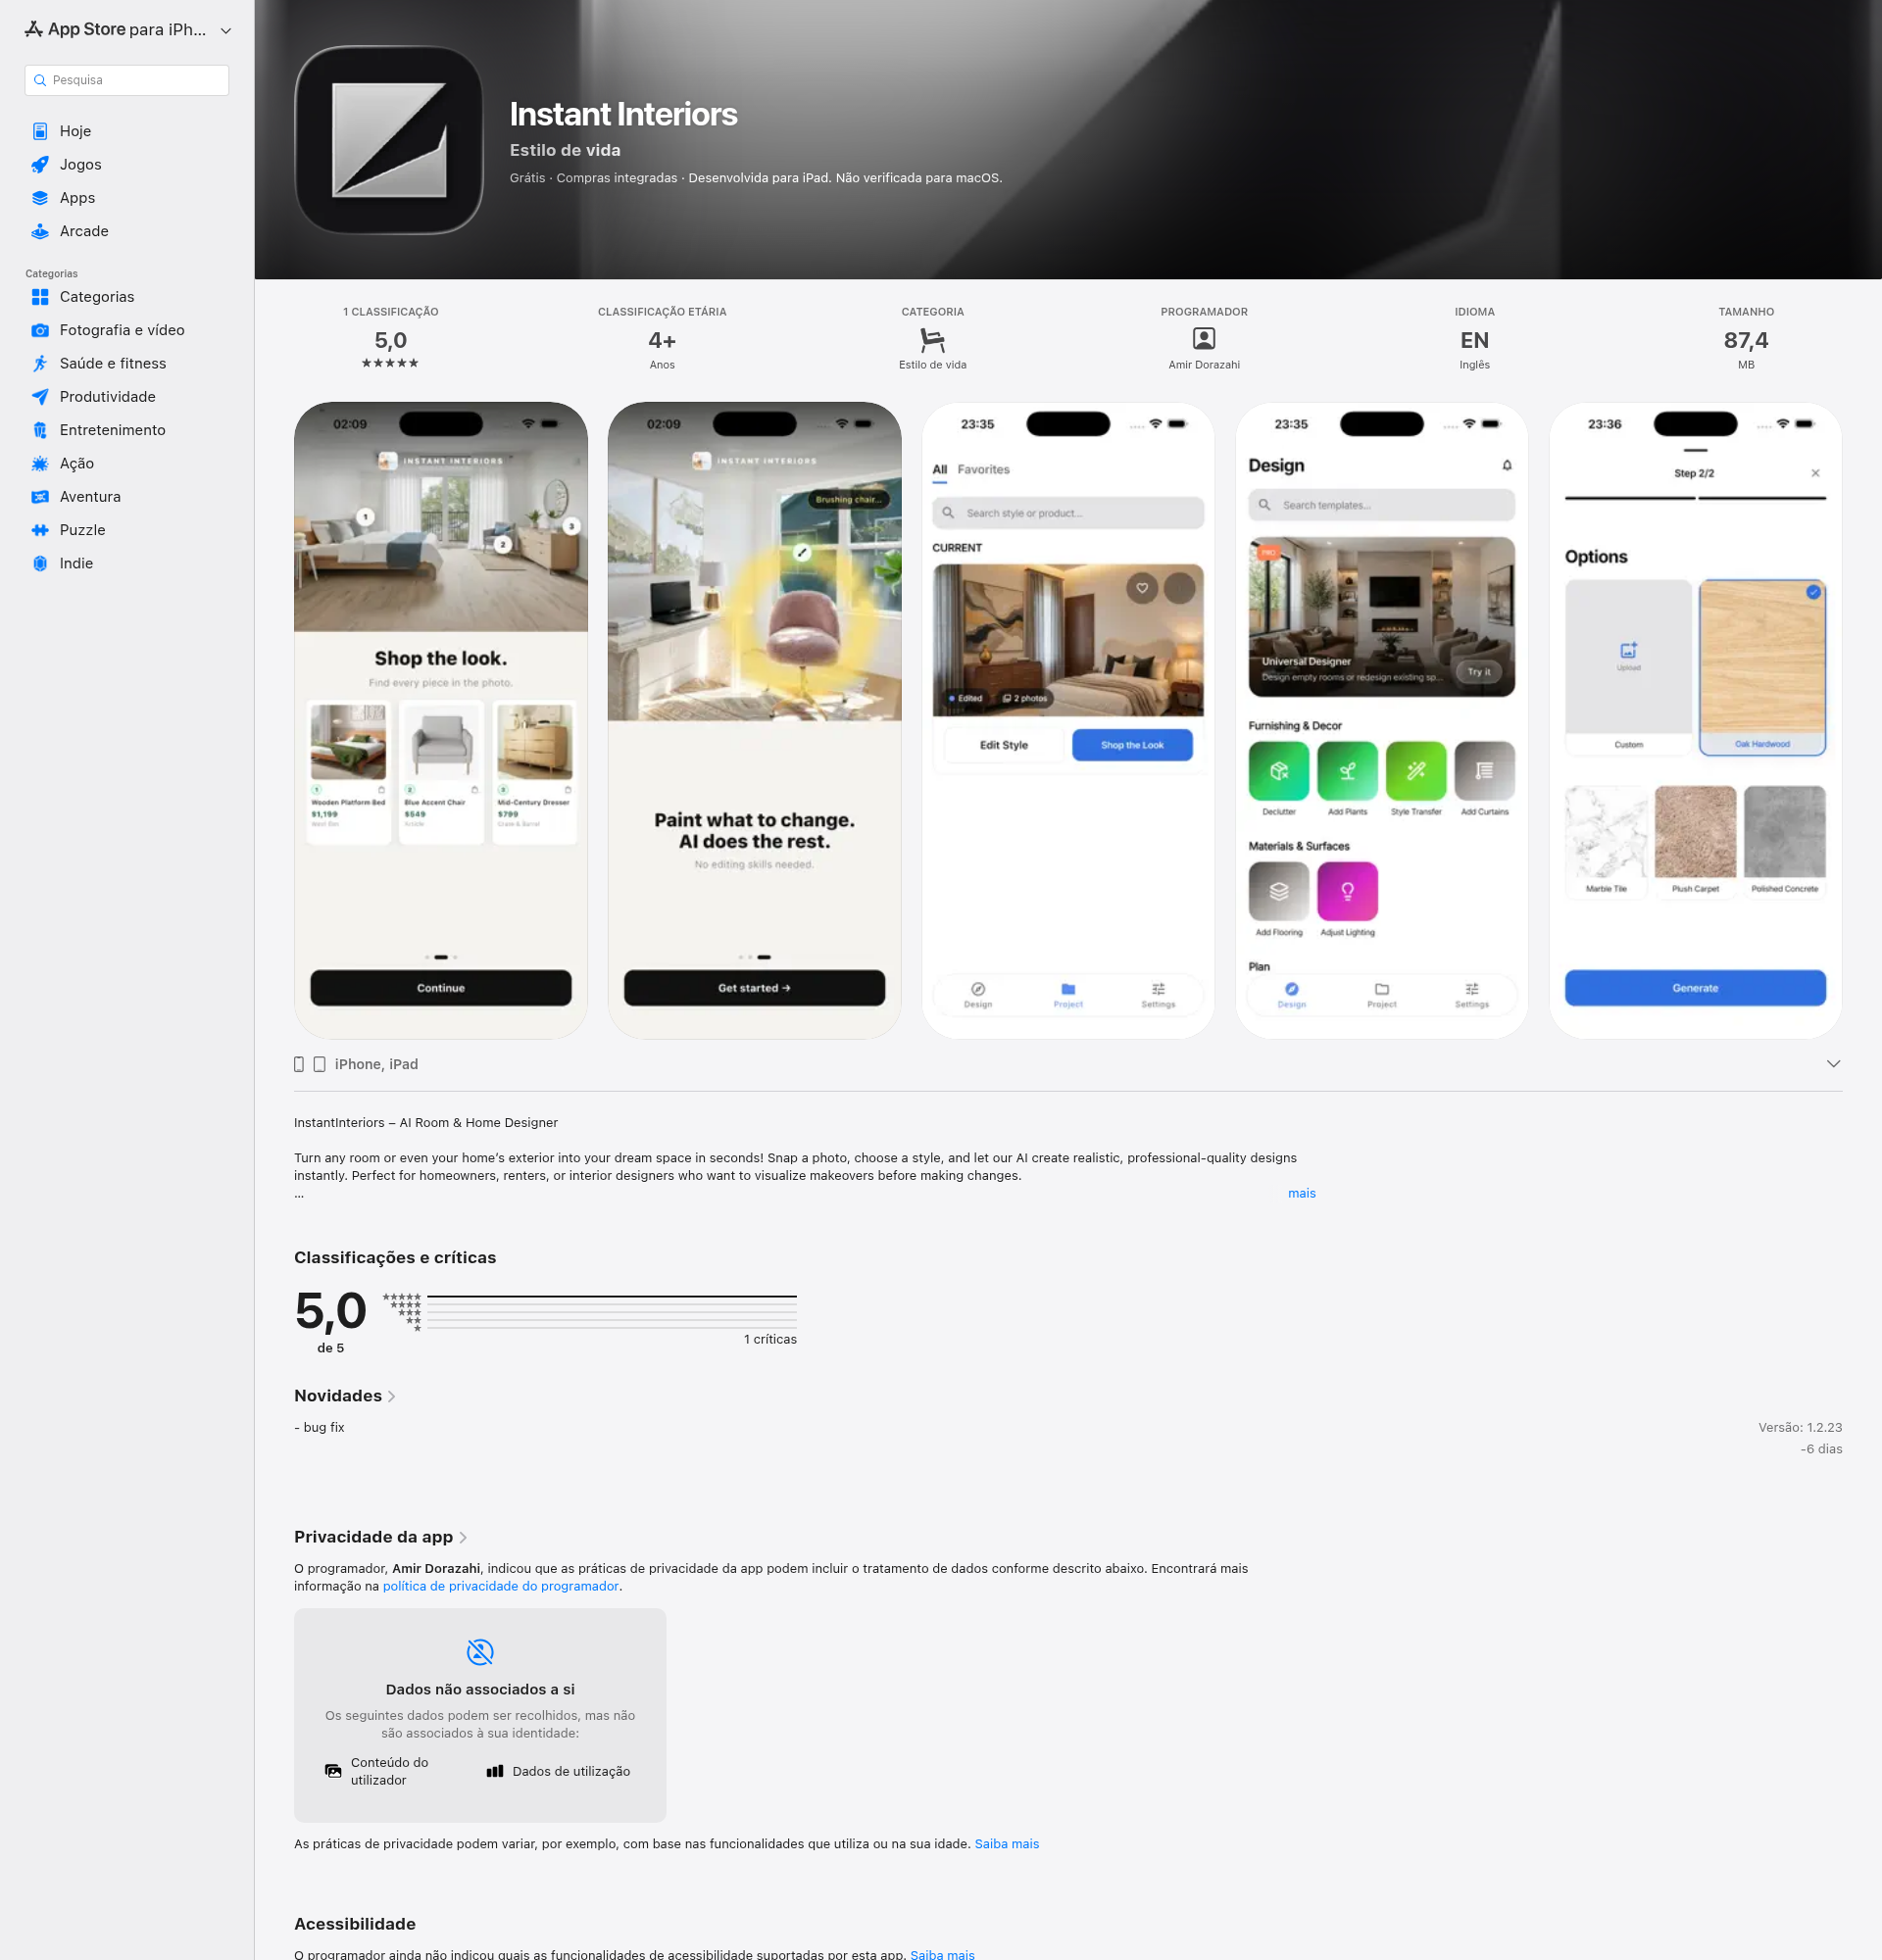Click the 87,4 MB size badge

1746,340
